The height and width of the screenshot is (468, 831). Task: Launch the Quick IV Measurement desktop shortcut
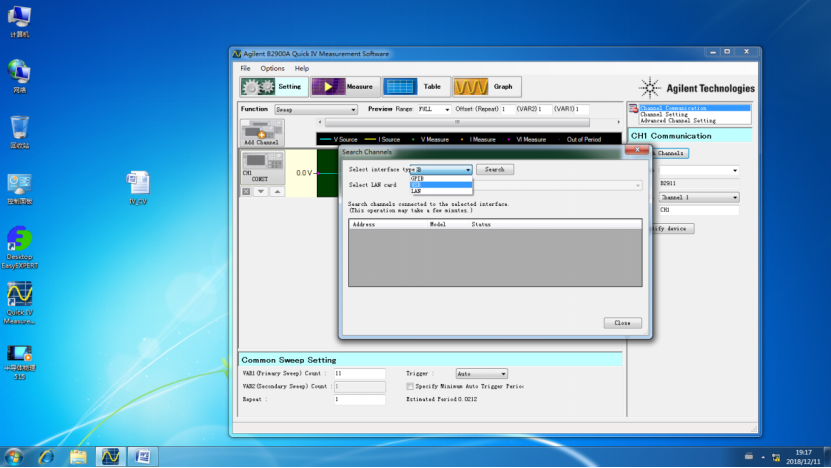20,303
